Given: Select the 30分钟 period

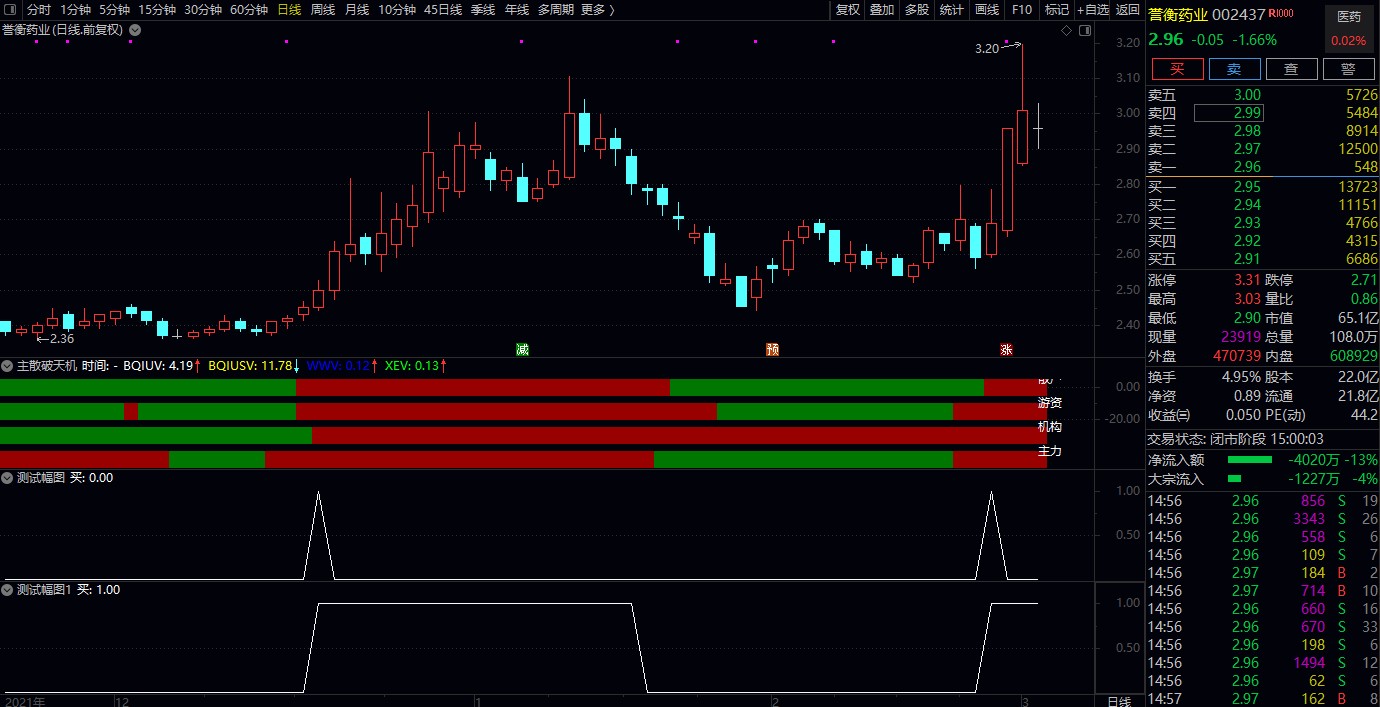Looking at the screenshot, I should (x=203, y=10).
